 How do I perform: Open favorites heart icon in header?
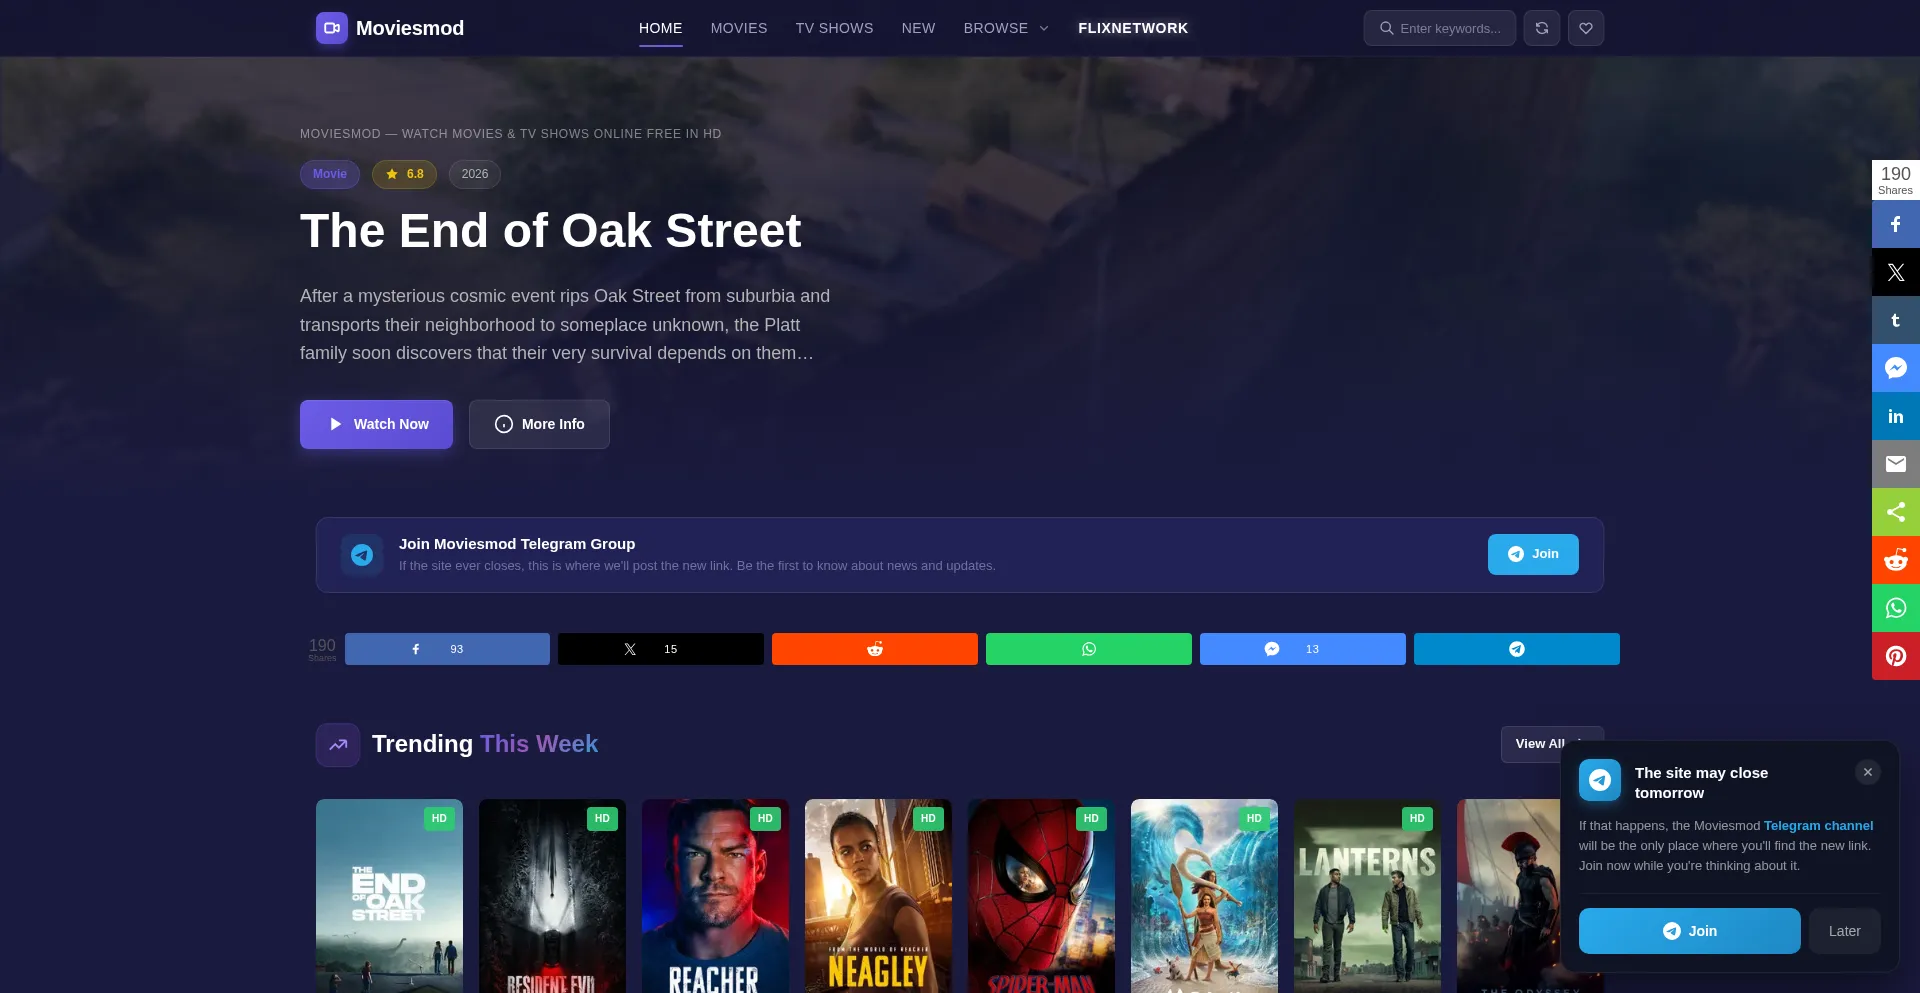pyautogui.click(x=1586, y=28)
